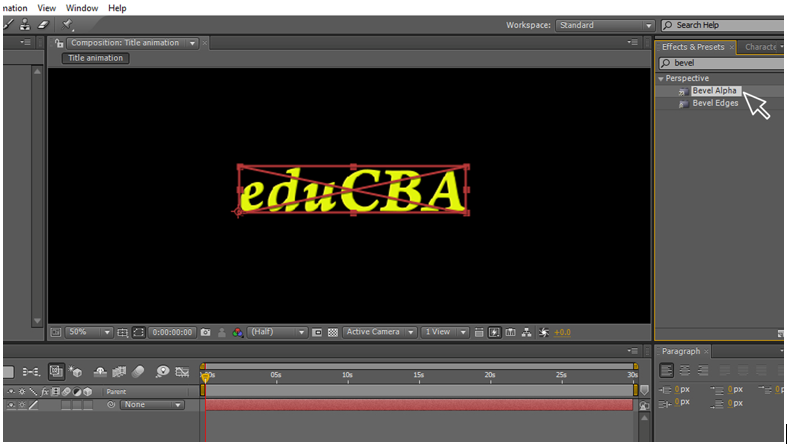Click the Comp Marker Bin icon
Image resolution: width=787 pixels, height=445 pixels.
[x=644, y=390]
